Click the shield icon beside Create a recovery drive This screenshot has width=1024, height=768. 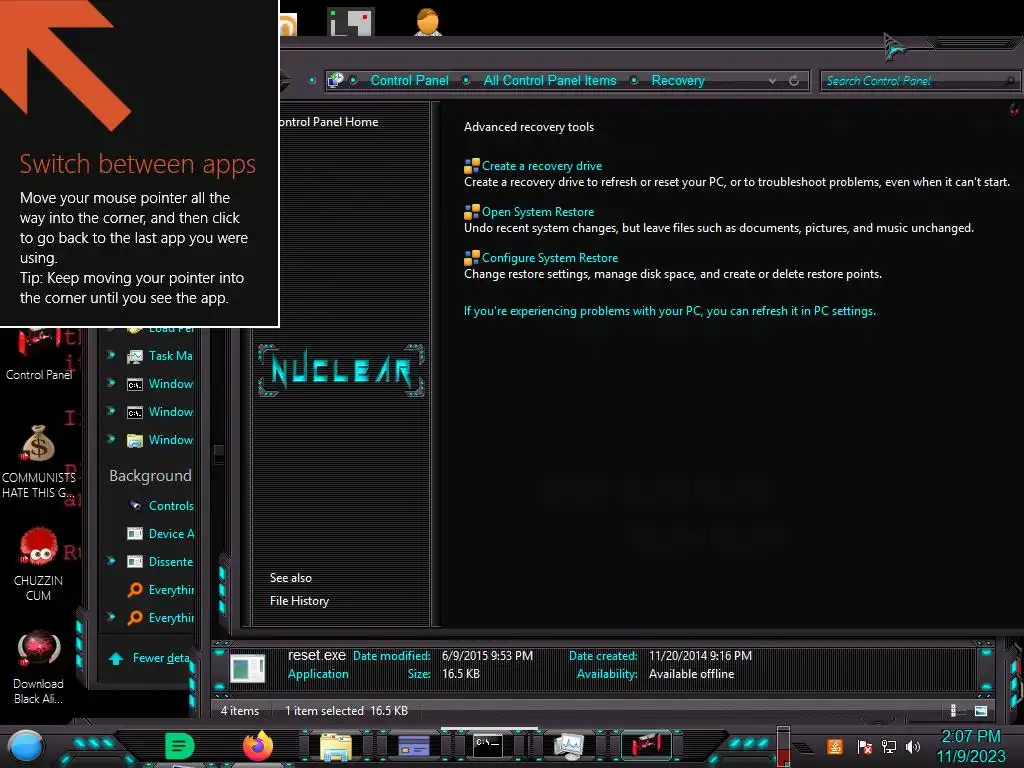point(472,166)
